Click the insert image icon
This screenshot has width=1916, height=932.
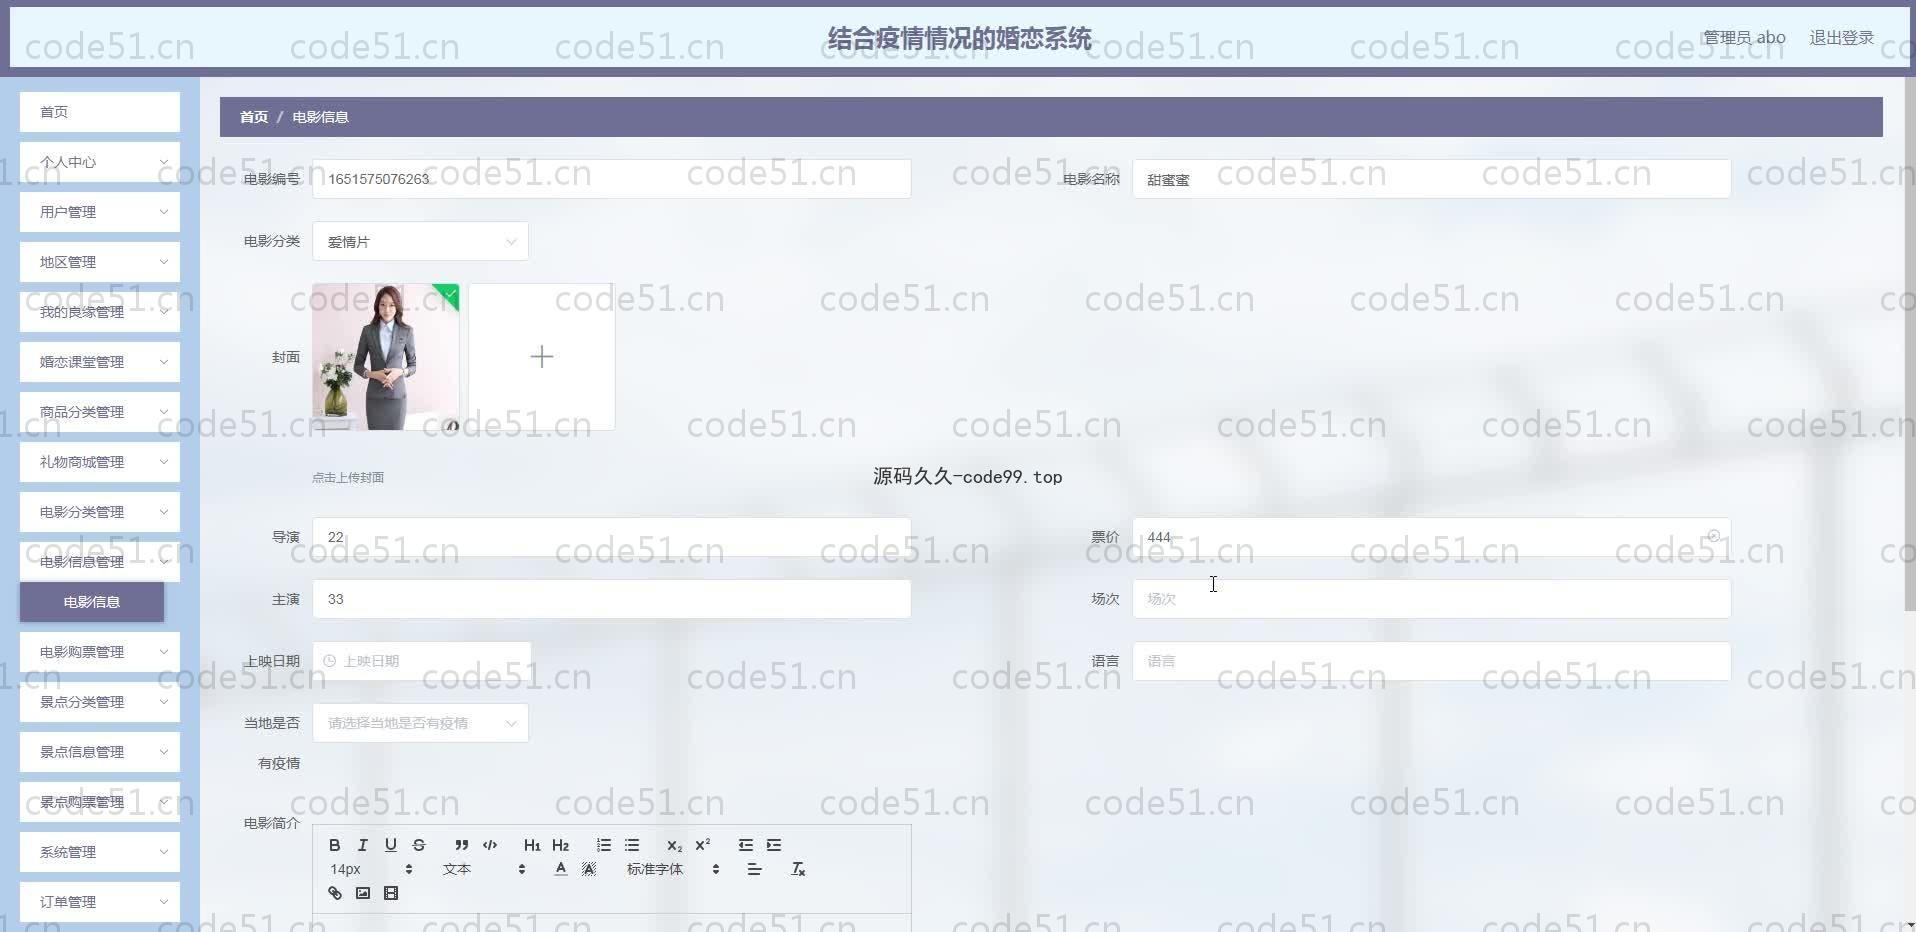pyautogui.click(x=363, y=893)
